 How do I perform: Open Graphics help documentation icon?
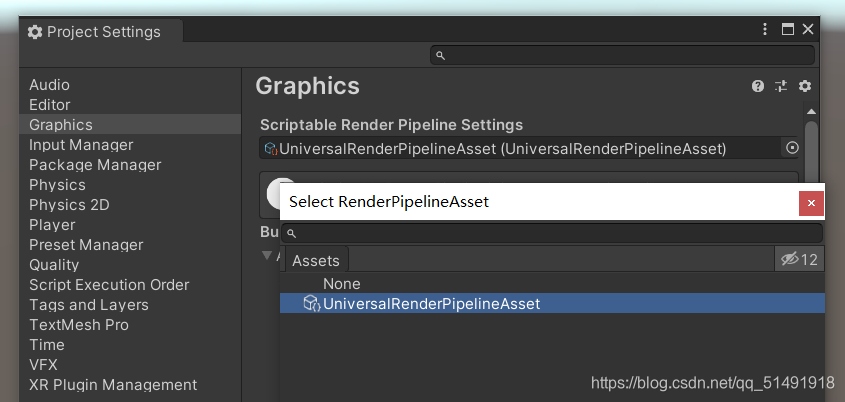point(758,86)
